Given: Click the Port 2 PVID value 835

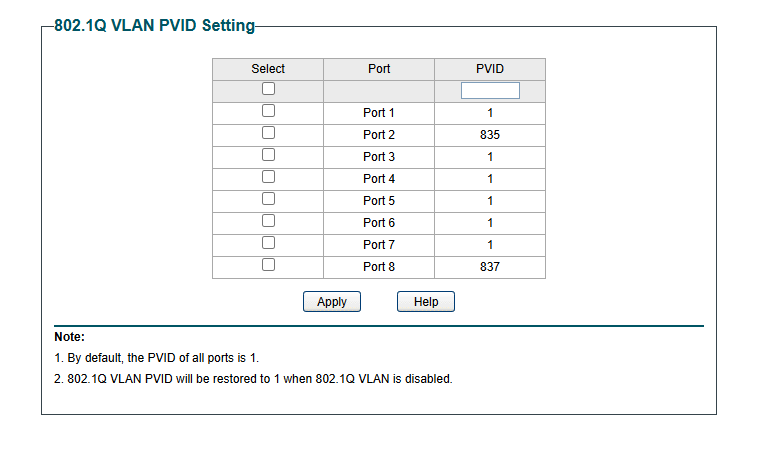Looking at the screenshot, I should (x=490, y=135).
